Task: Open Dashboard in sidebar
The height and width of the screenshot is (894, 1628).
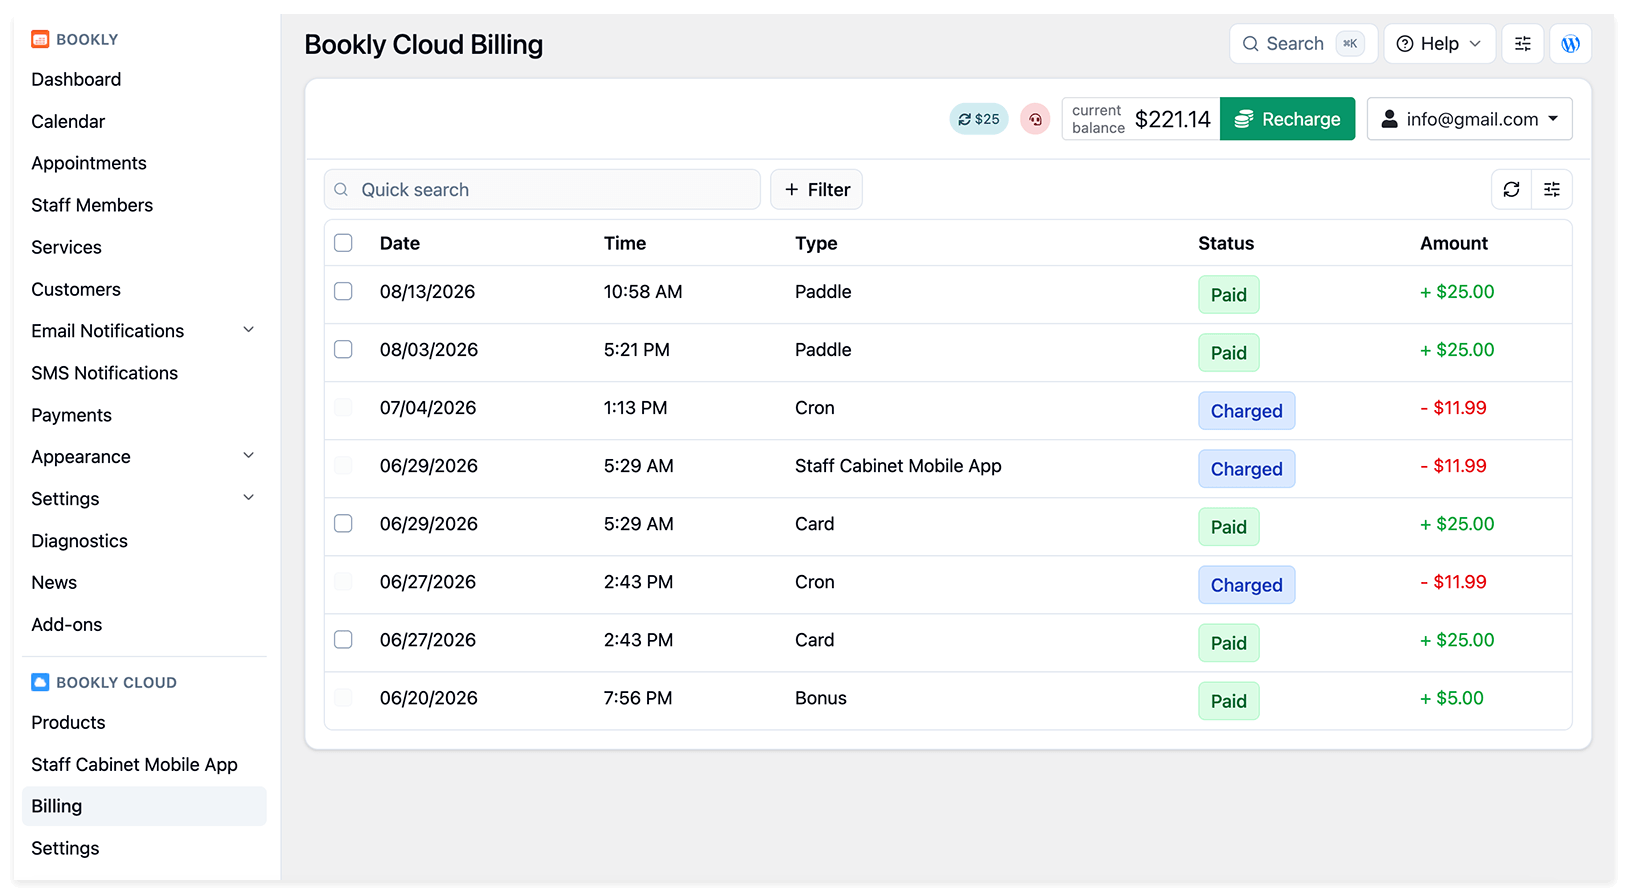Action: tap(76, 79)
